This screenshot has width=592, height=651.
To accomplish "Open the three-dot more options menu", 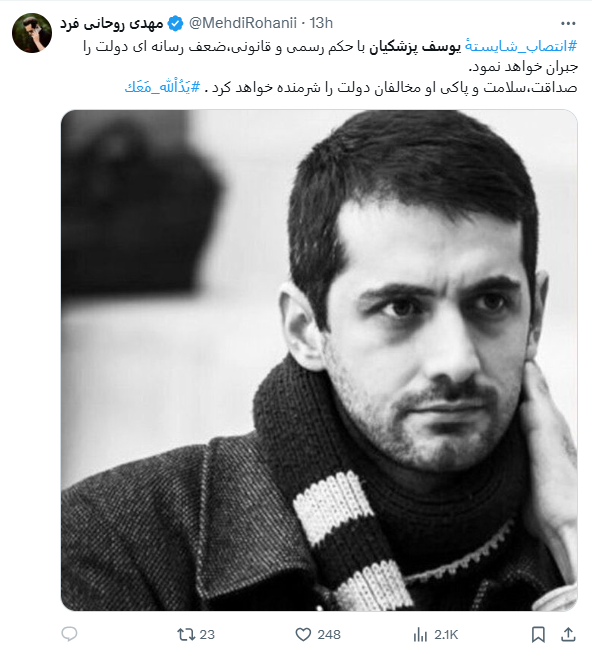I will pos(568,24).
